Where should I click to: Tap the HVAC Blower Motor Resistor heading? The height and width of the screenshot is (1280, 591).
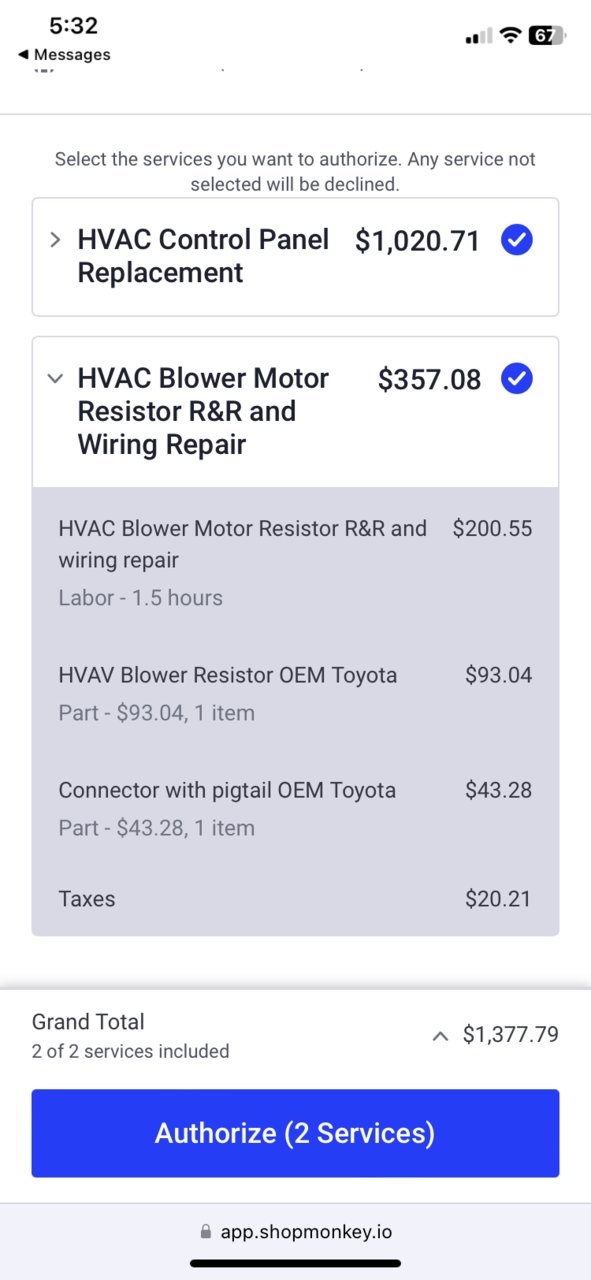click(x=203, y=411)
